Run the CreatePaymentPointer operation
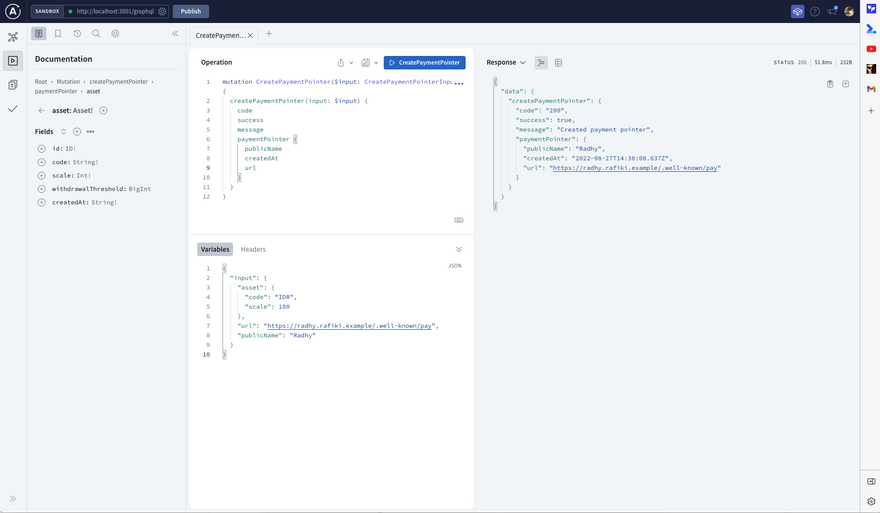The image size is (880, 513). [424, 62]
